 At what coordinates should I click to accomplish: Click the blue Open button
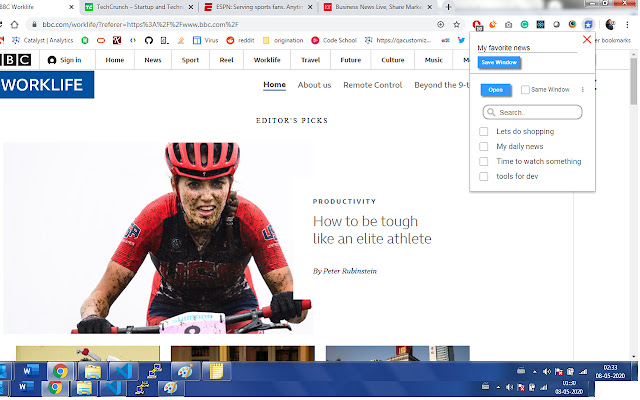(496, 90)
